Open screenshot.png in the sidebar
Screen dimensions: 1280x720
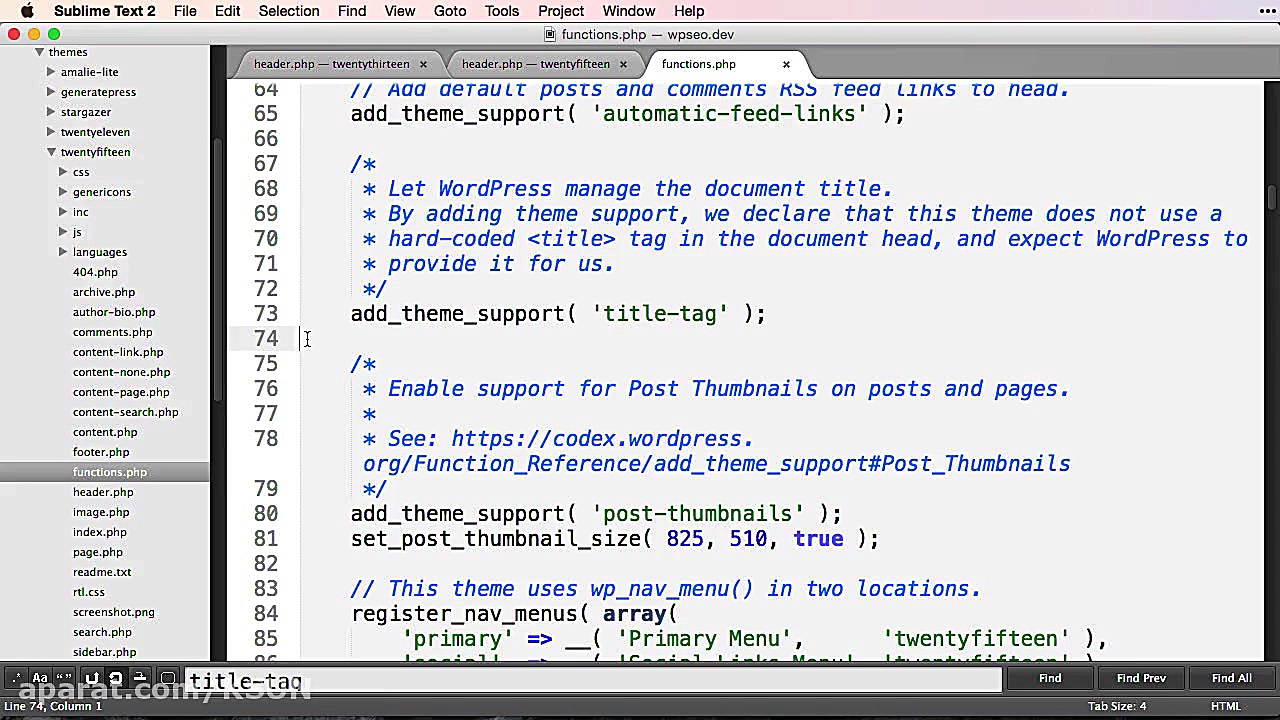coord(114,612)
